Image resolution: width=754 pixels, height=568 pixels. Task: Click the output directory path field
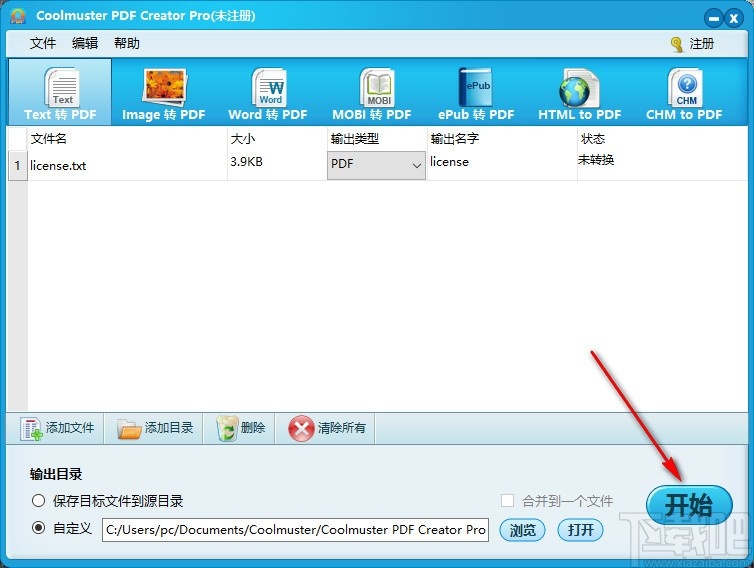click(295, 530)
